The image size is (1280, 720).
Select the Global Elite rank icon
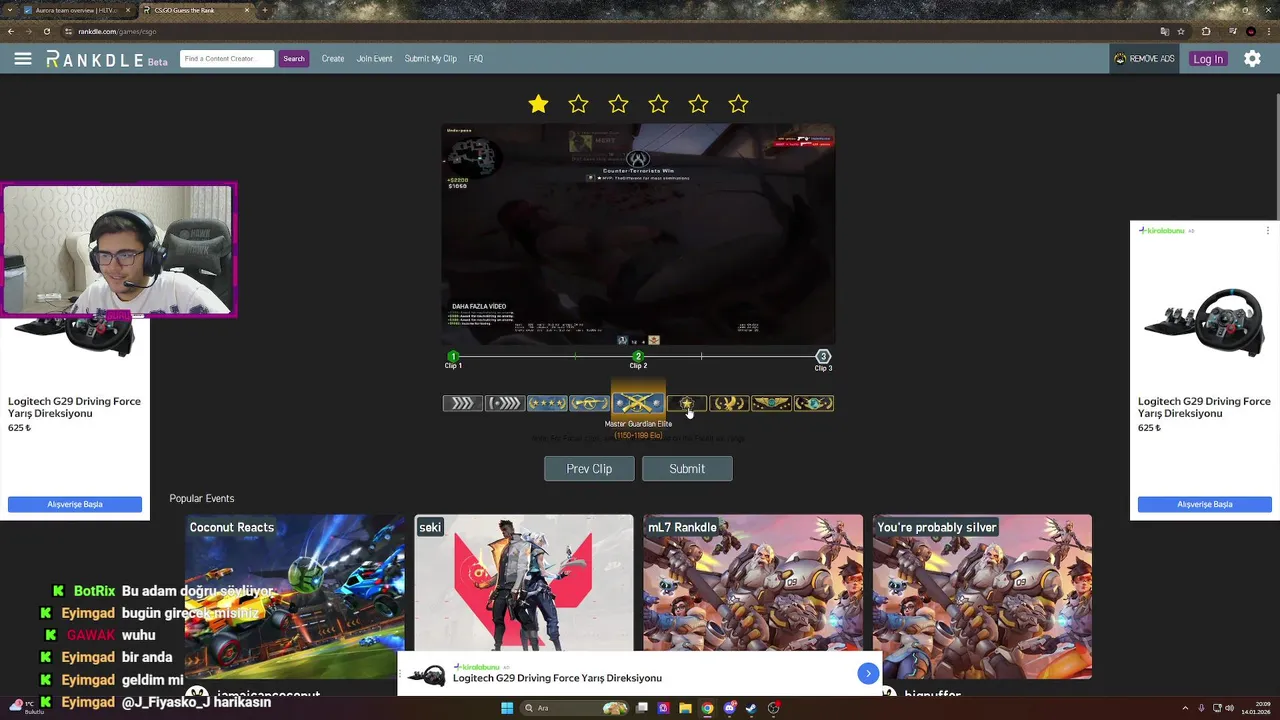pyautogui.click(x=813, y=404)
